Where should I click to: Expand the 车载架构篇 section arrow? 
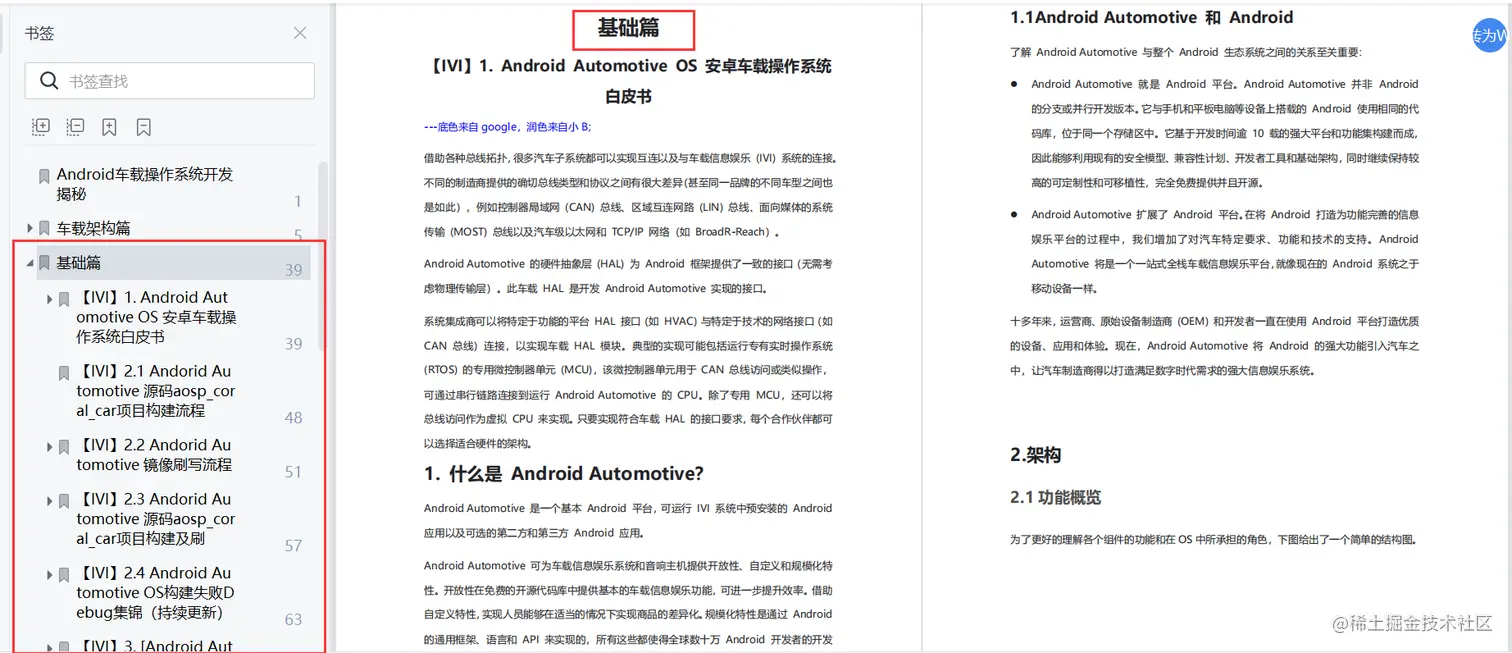point(28,227)
